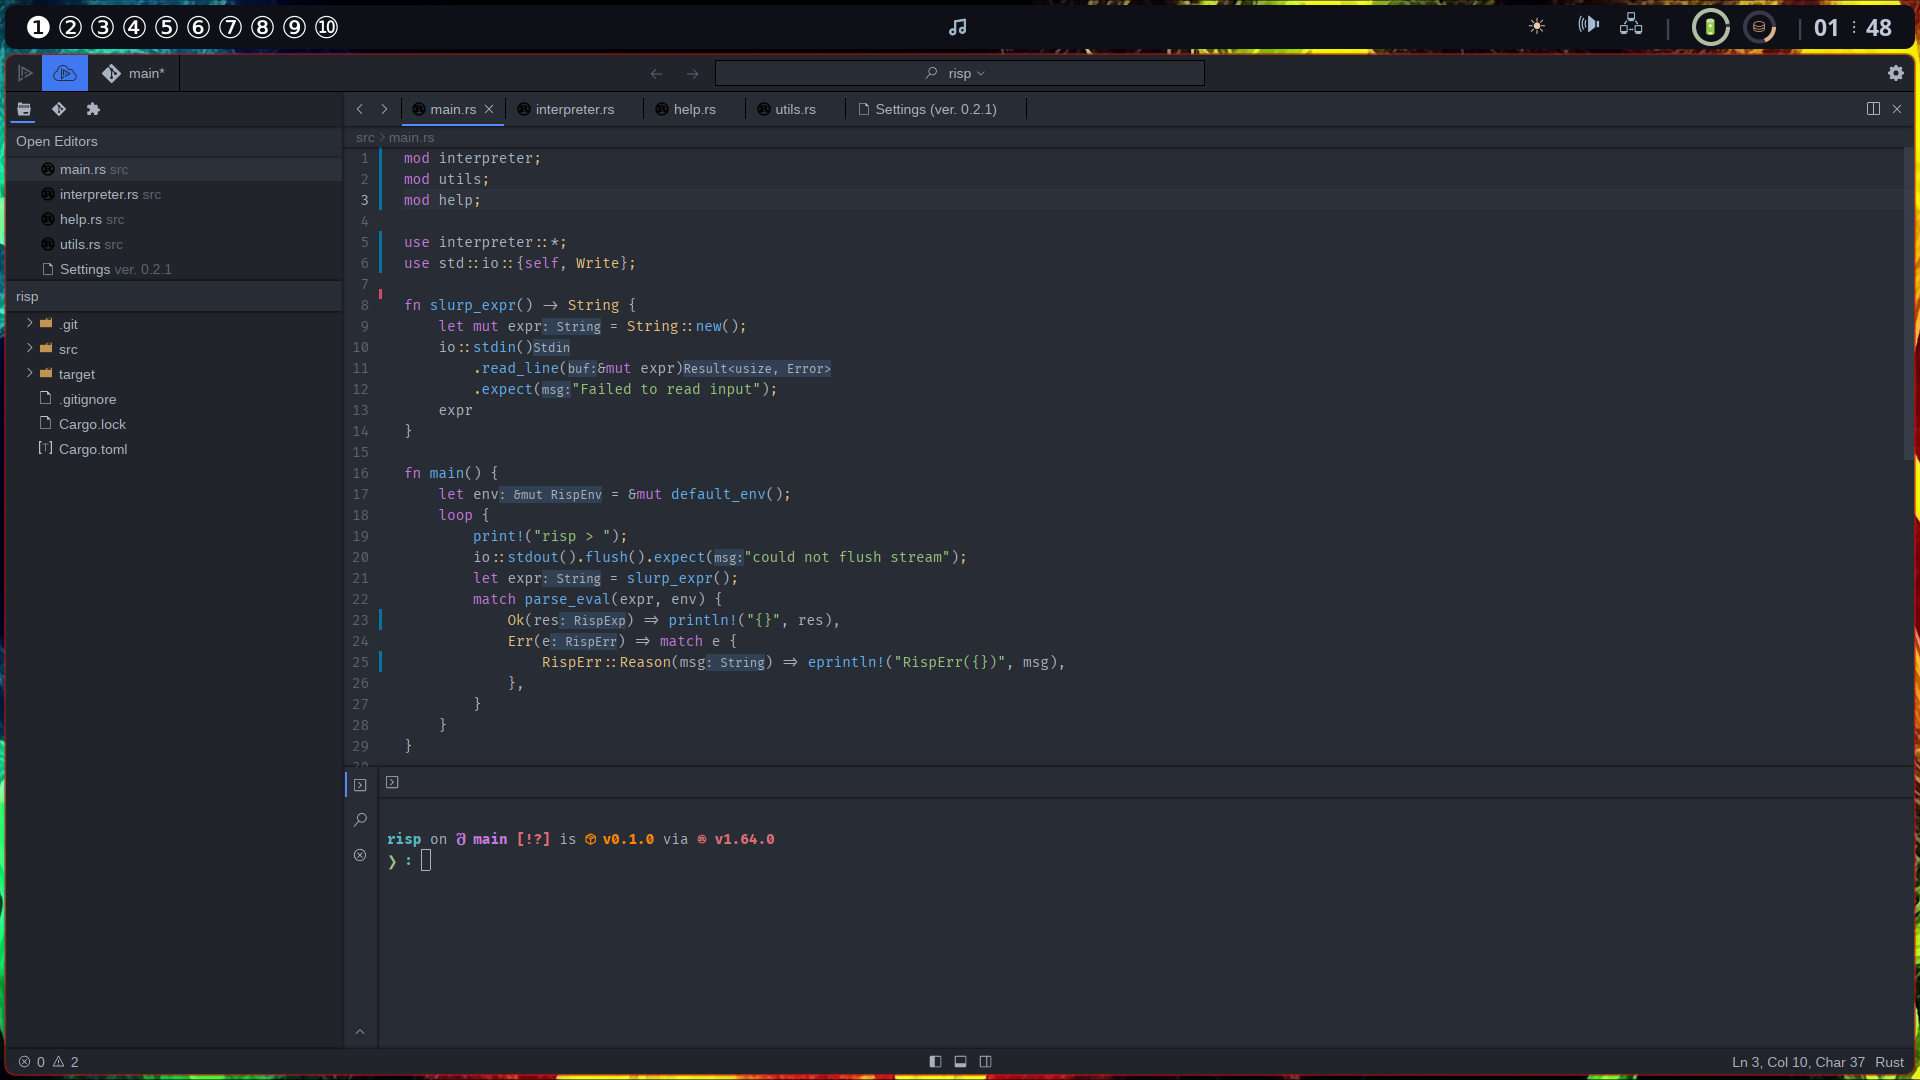The height and width of the screenshot is (1080, 1920).
Task: Close the main.rs tab
Action: coord(489,109)
